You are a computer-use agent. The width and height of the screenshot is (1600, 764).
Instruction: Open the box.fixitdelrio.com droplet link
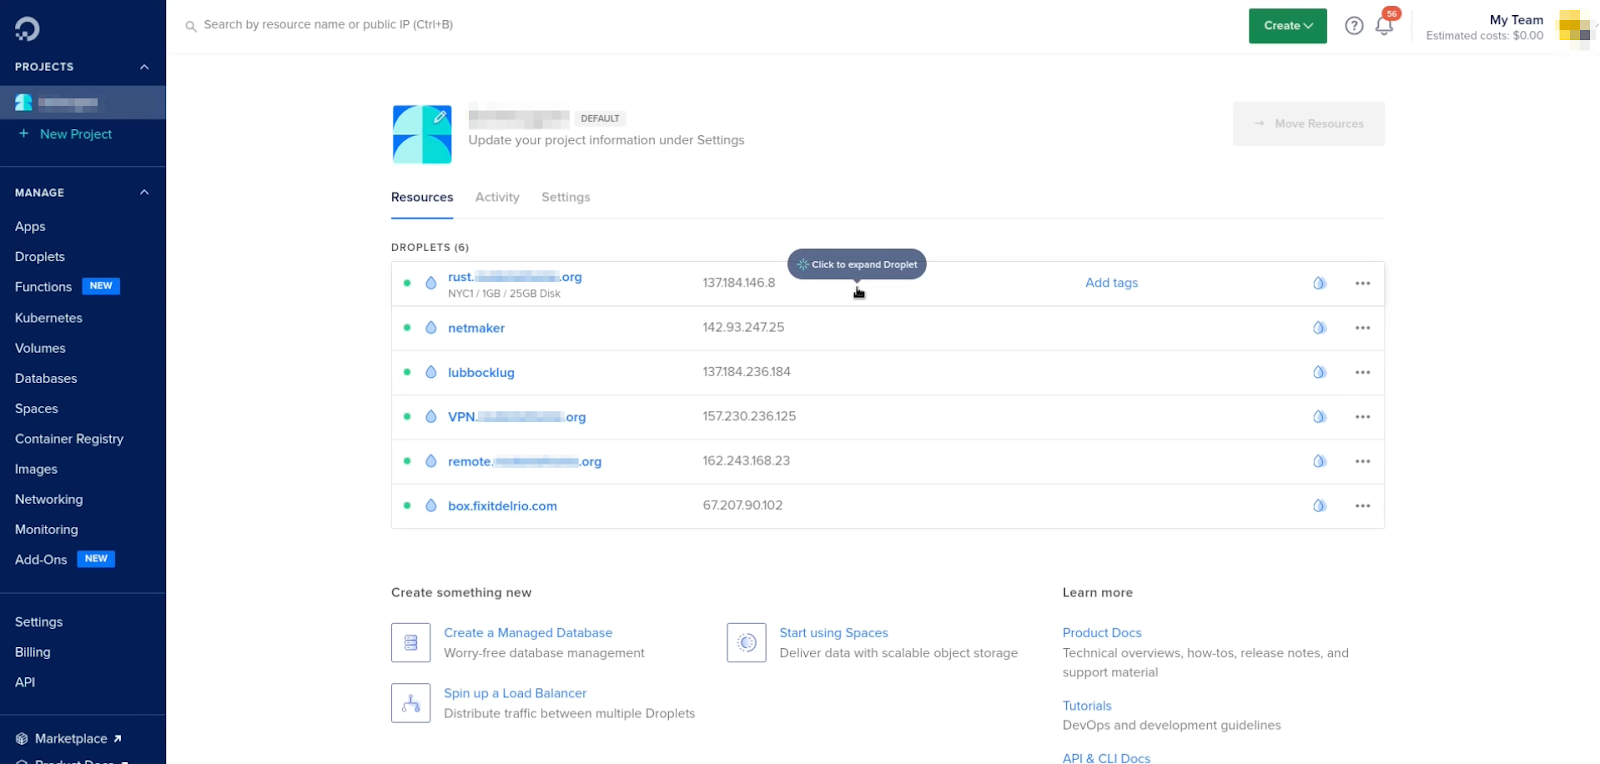pos(502,506)
